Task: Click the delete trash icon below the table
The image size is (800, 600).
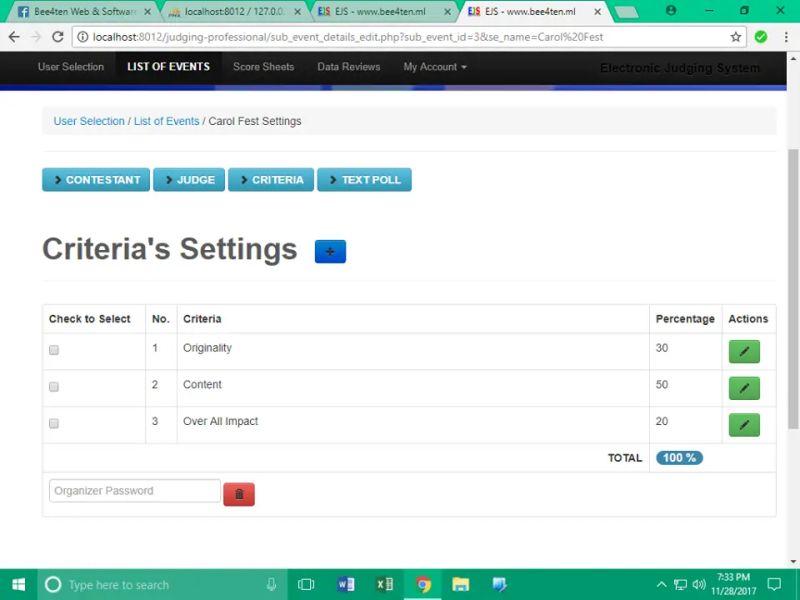Action: 239,494
